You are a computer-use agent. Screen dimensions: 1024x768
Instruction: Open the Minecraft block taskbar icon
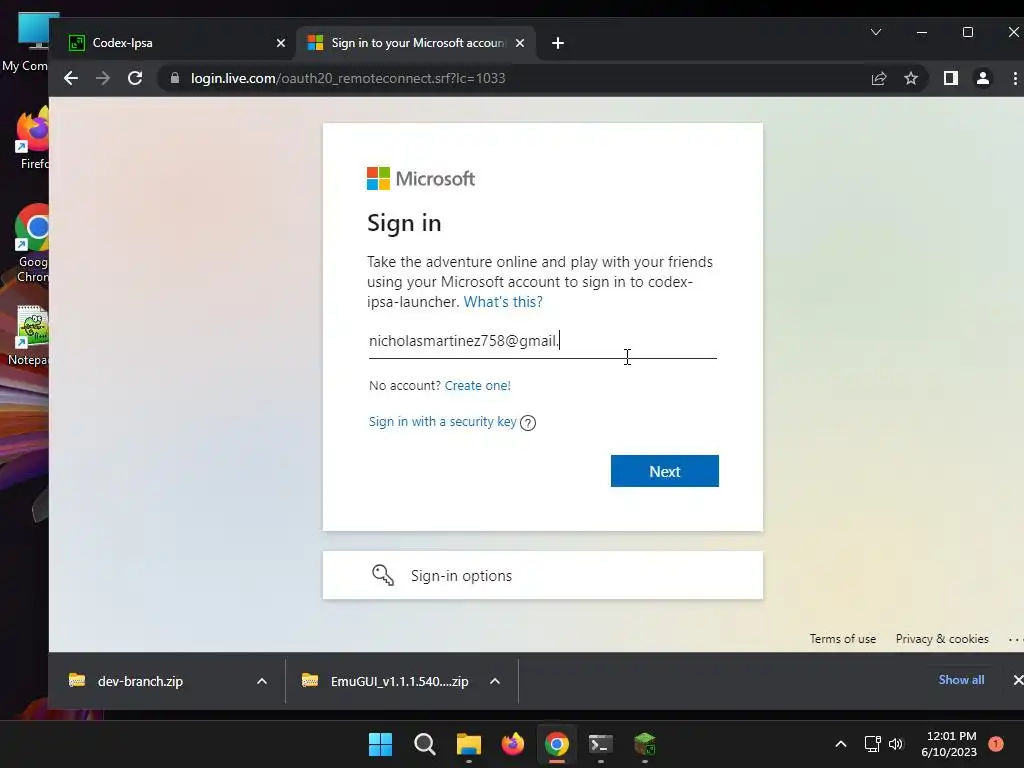[645, 744]
